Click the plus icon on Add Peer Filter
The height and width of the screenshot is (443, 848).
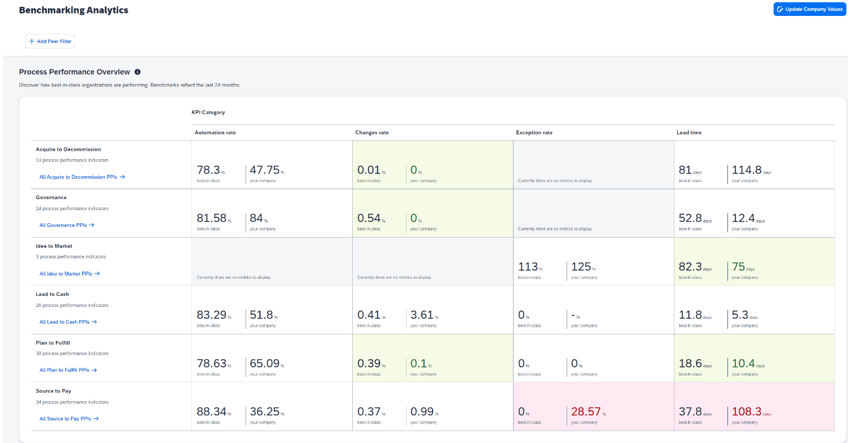point(32,41)
